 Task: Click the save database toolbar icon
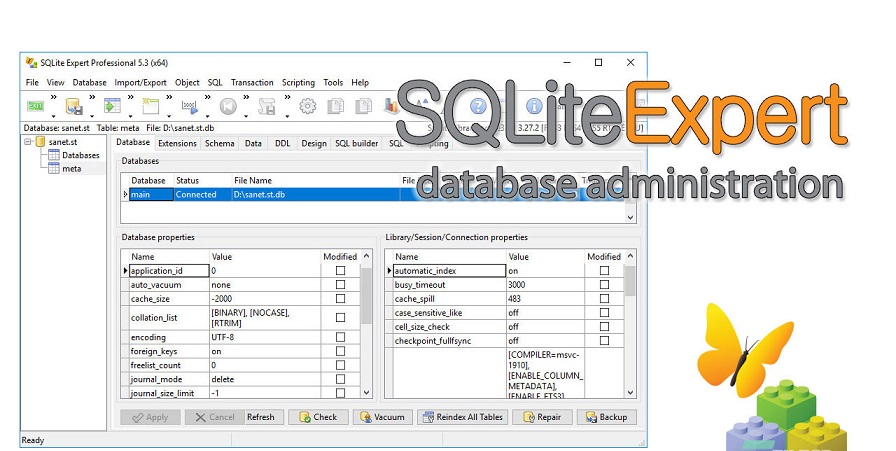pyautogui.click(x=74, y=106)
